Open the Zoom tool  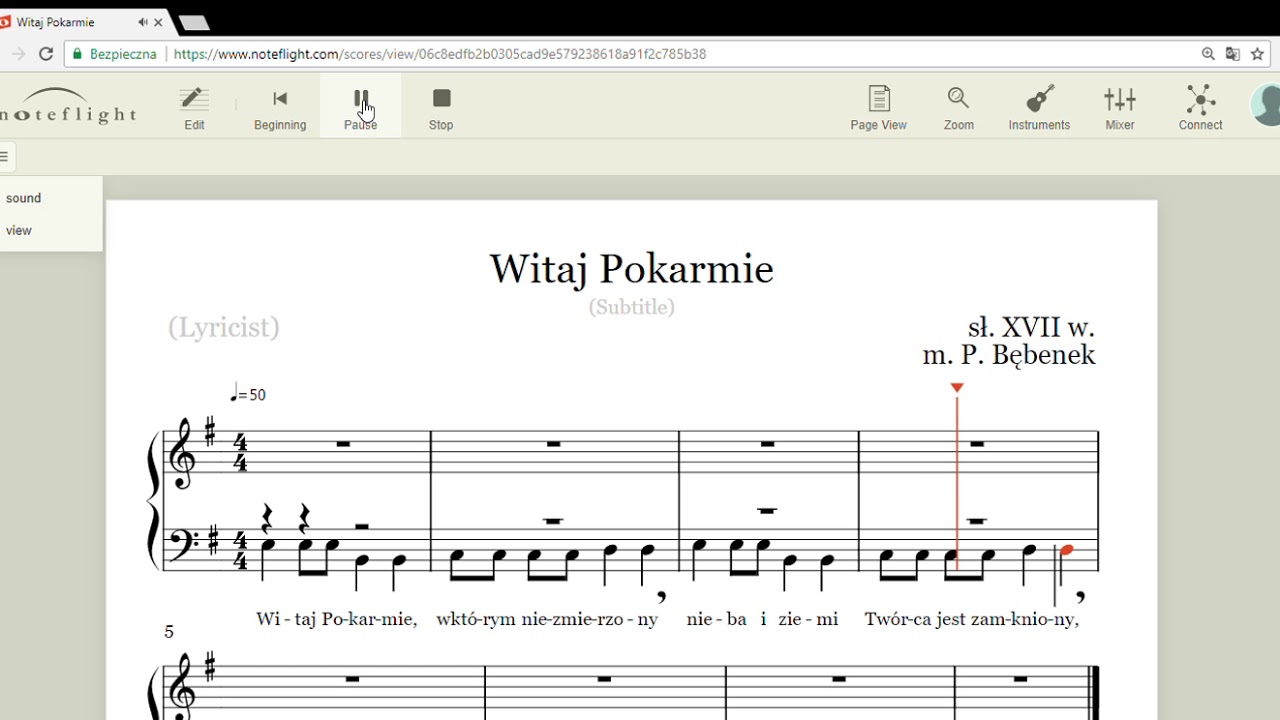[x=958, y=108]
